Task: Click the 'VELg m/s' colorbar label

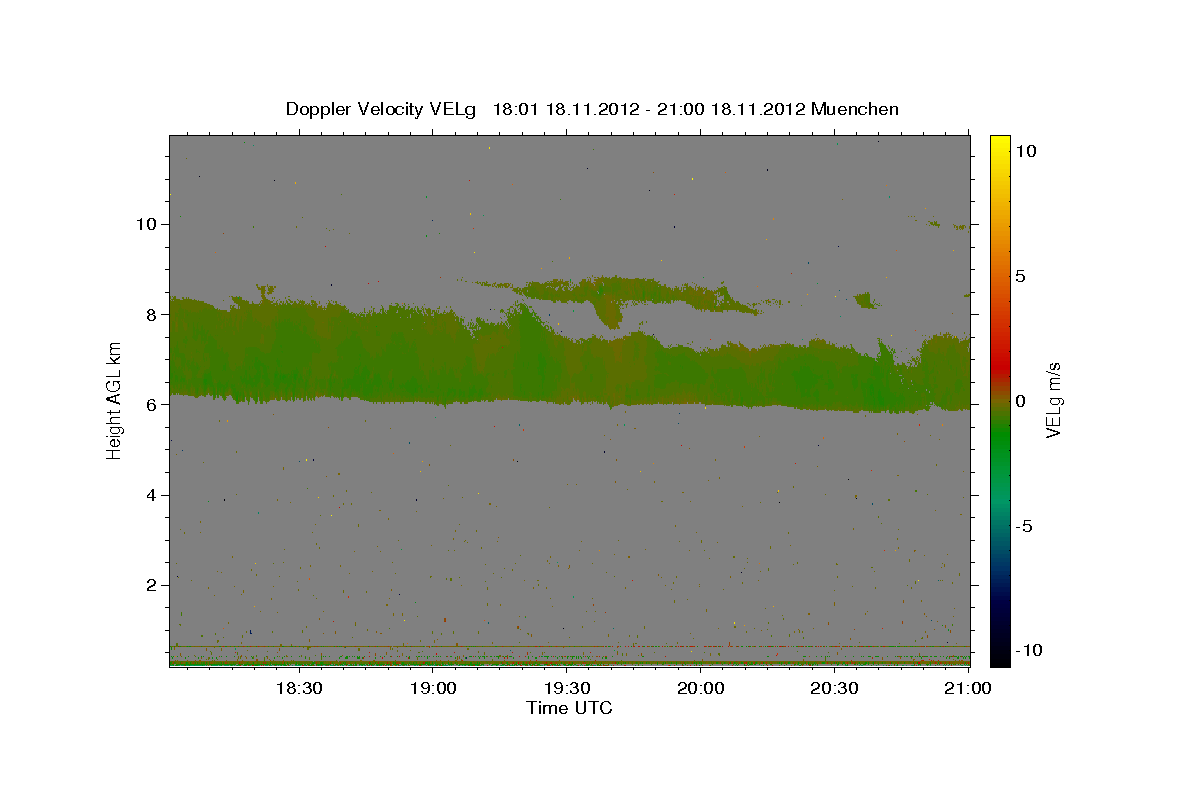Action: tap(1053, 401)
